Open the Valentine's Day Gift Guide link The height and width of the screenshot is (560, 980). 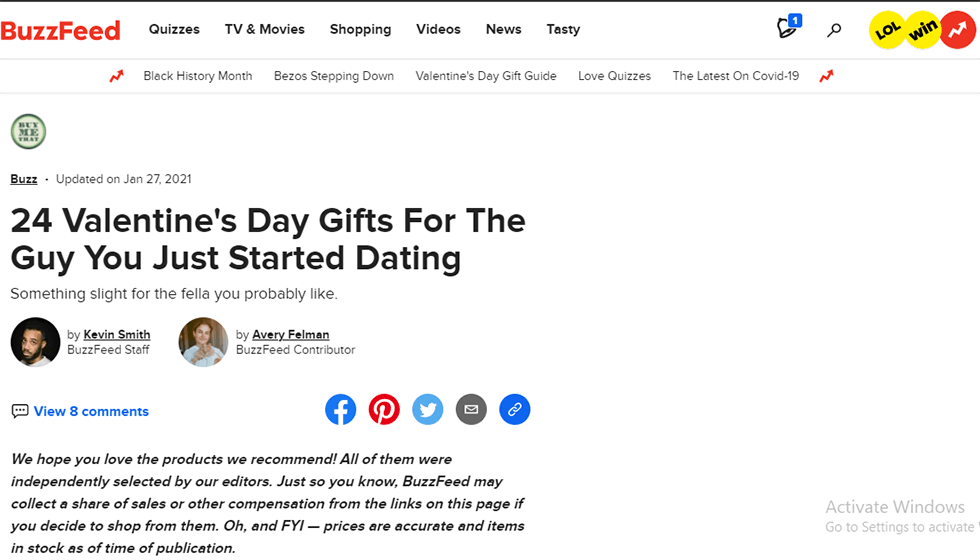(x=486, y=75)
